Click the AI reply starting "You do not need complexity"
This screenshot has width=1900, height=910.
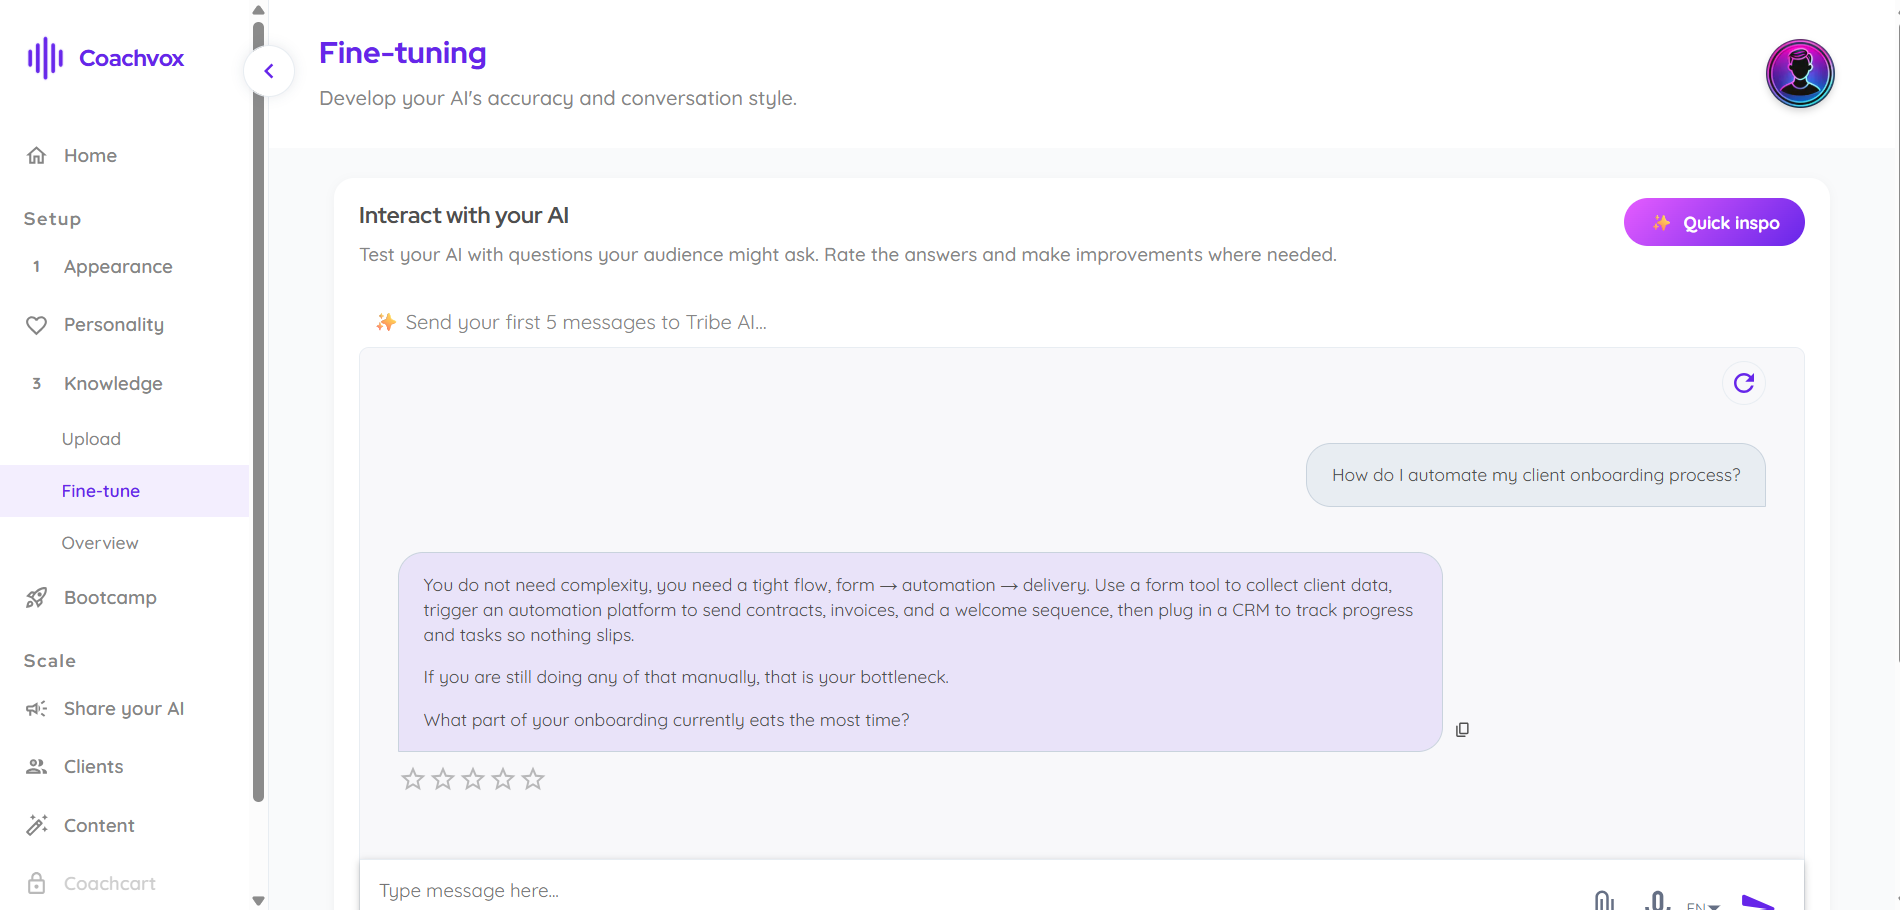click(920, 652)
